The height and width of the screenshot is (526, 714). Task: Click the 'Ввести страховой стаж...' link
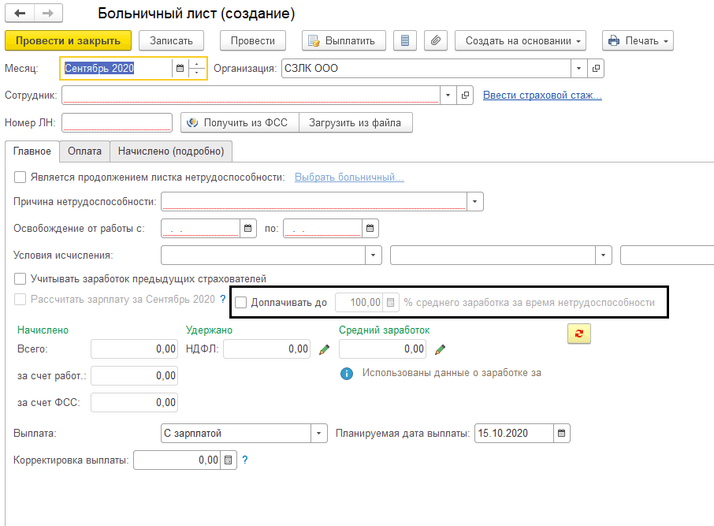click(x=542, y=96)
